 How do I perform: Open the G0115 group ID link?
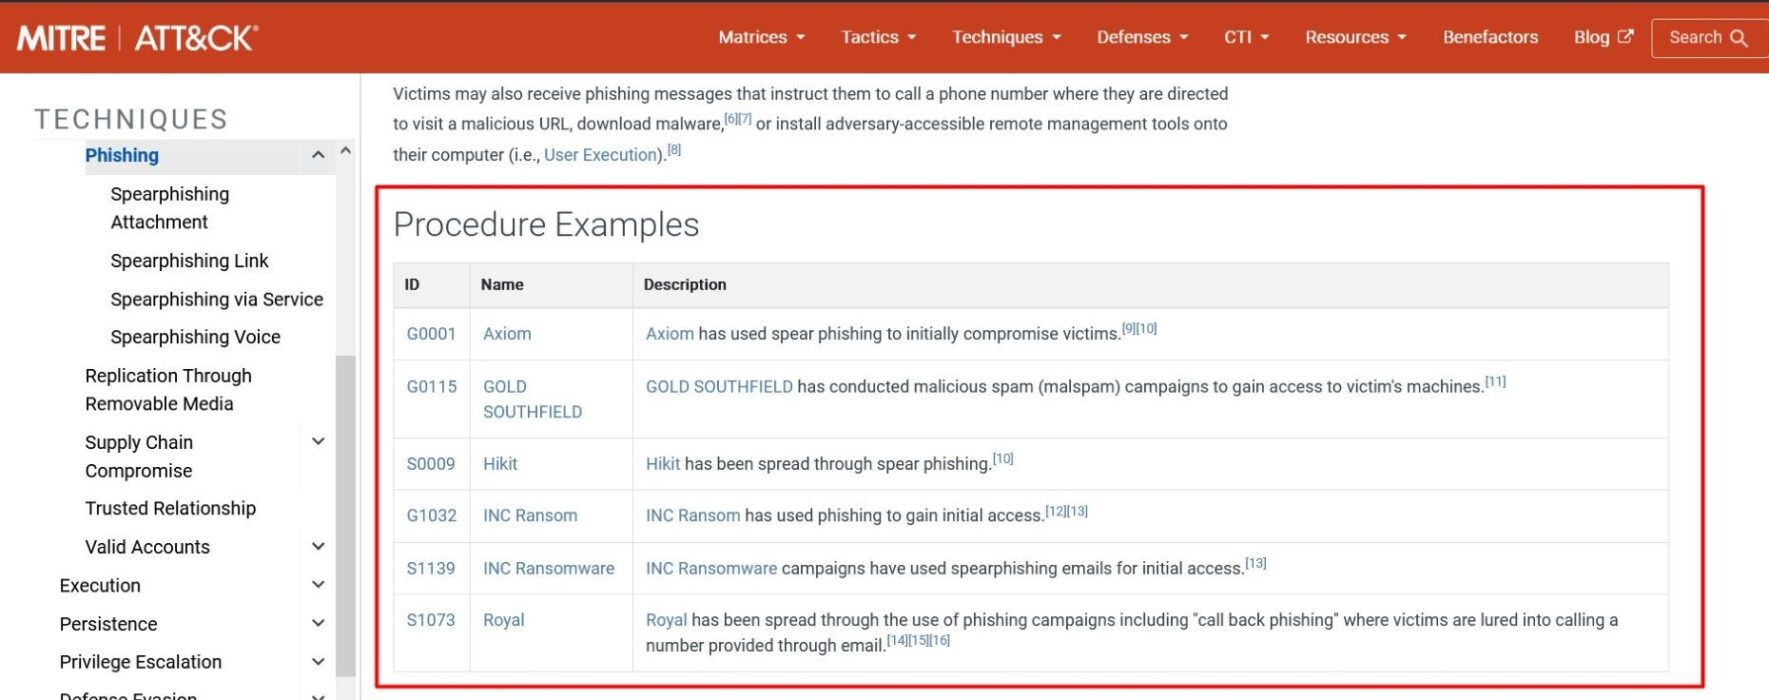[431, 387]
